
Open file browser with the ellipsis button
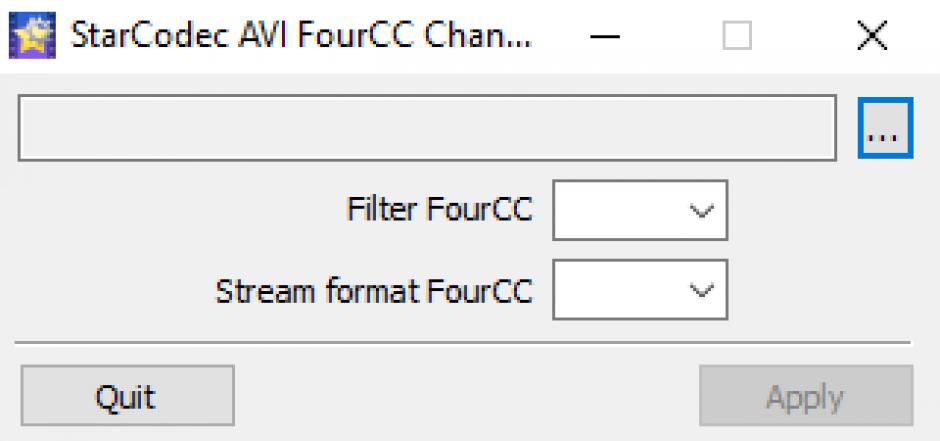tap(885, 128)
